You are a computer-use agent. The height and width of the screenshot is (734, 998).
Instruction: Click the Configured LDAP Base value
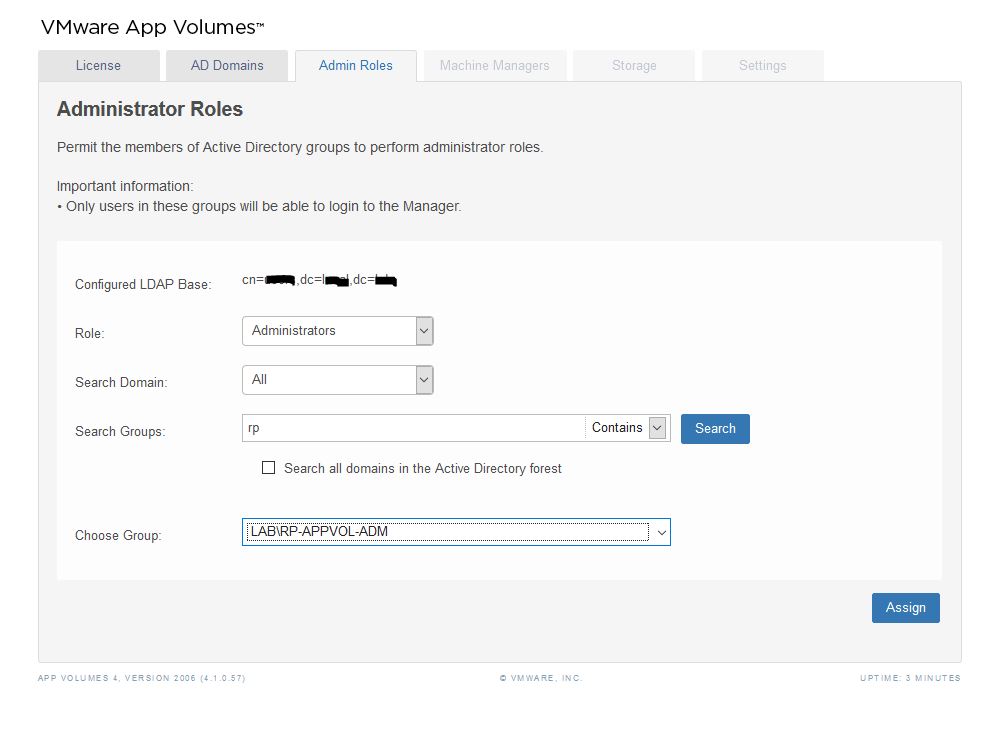click(320, 280)
